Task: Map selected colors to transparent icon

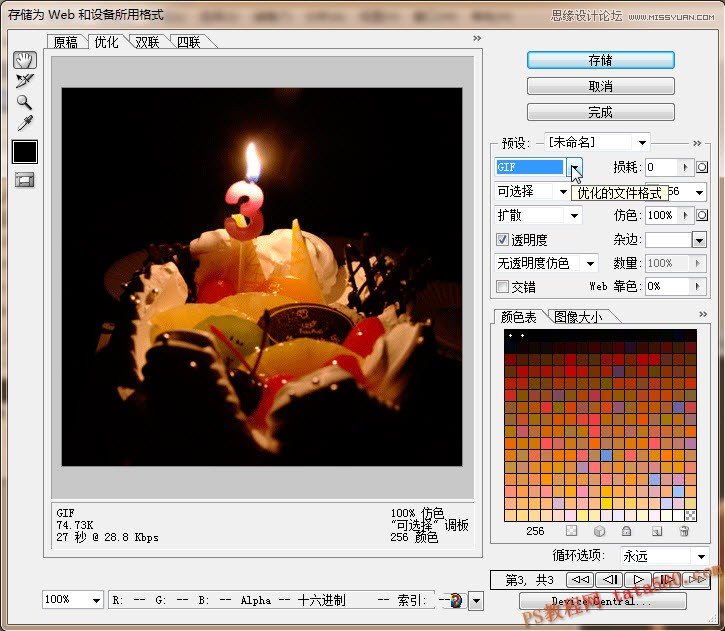Action: coord(572,531)
